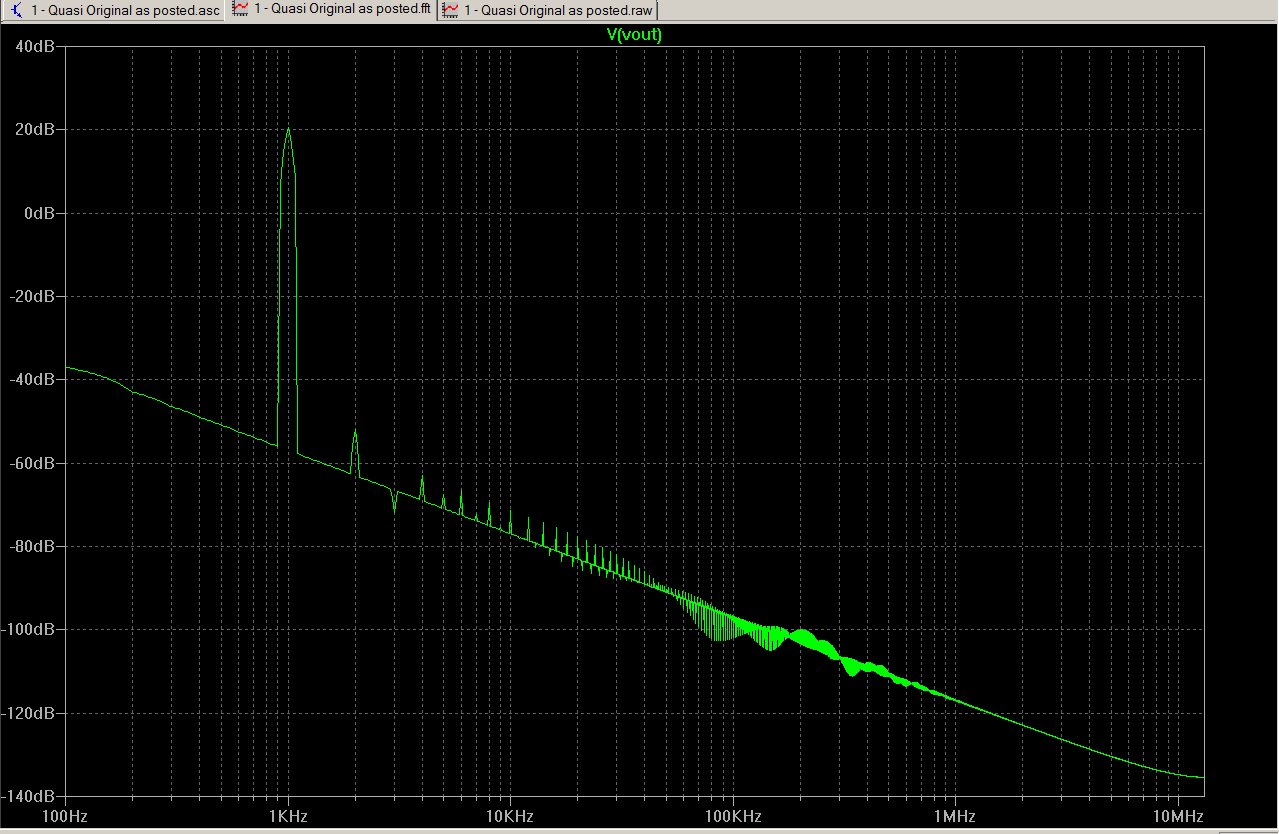Screen dimensions: 1279x834
Task: Click the -40dB axis label
Action: (32, 380)
